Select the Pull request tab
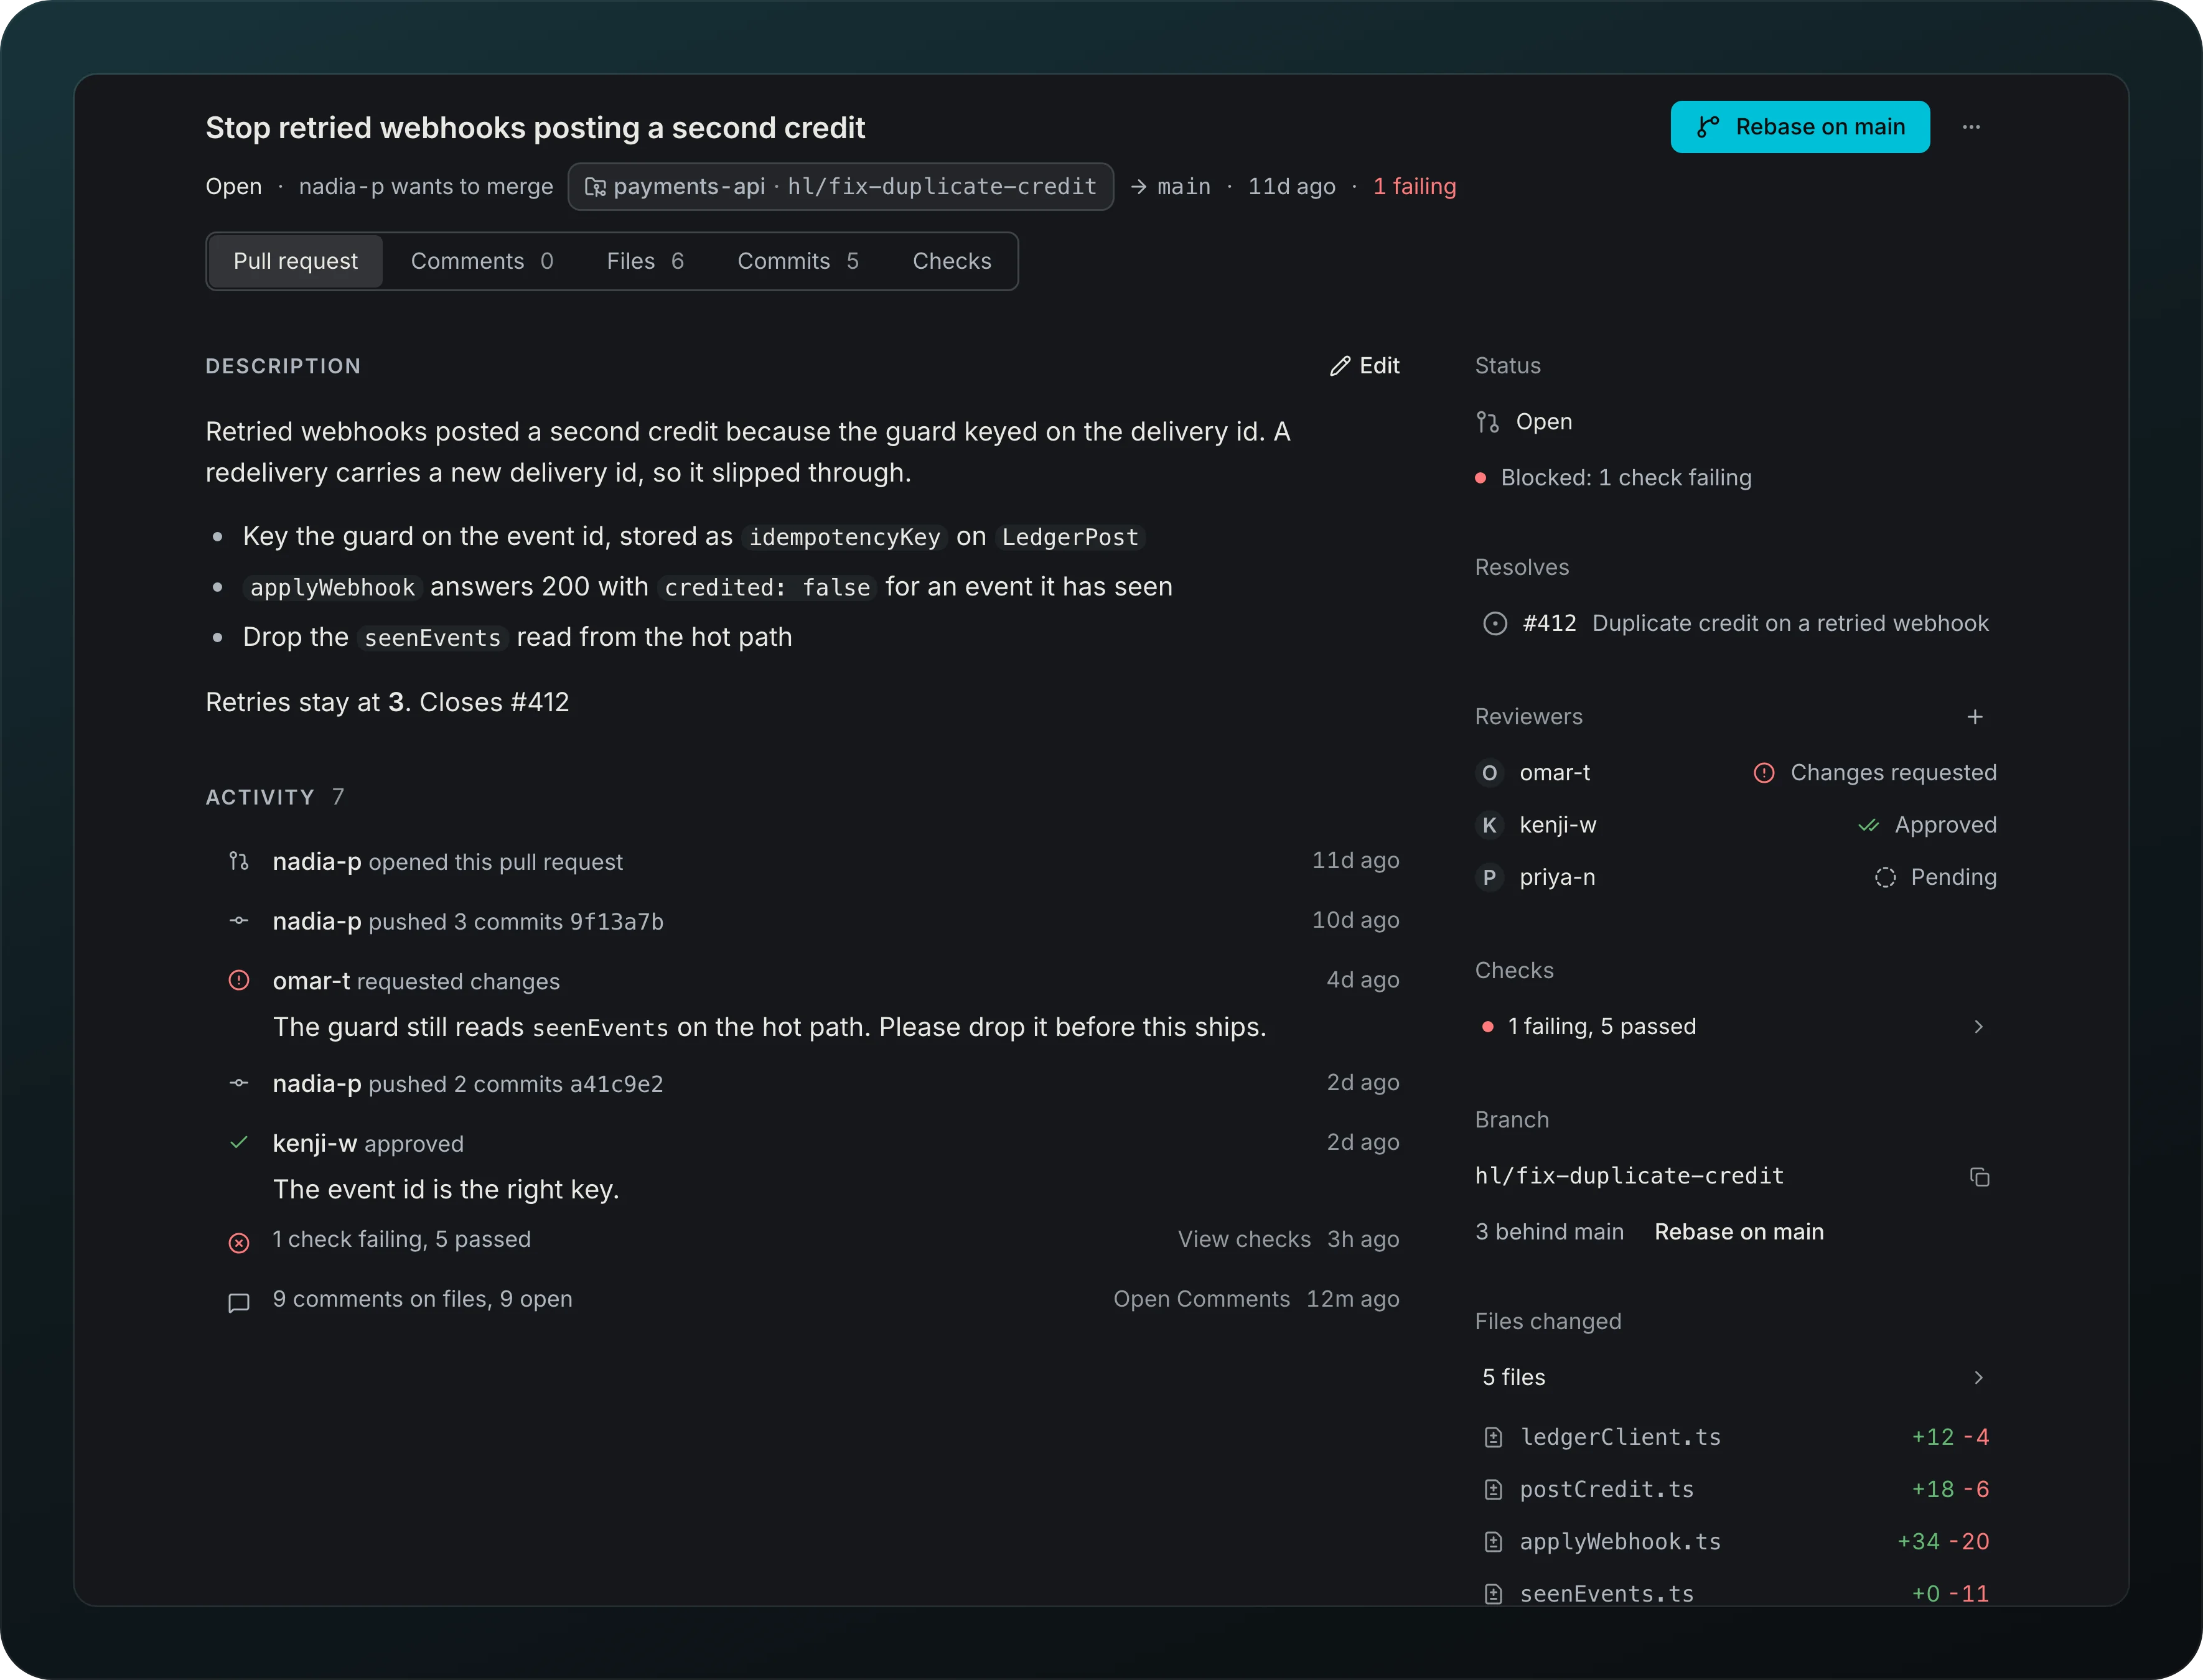This screenshot has height=1680, width=2203. (x=295, y=262)
